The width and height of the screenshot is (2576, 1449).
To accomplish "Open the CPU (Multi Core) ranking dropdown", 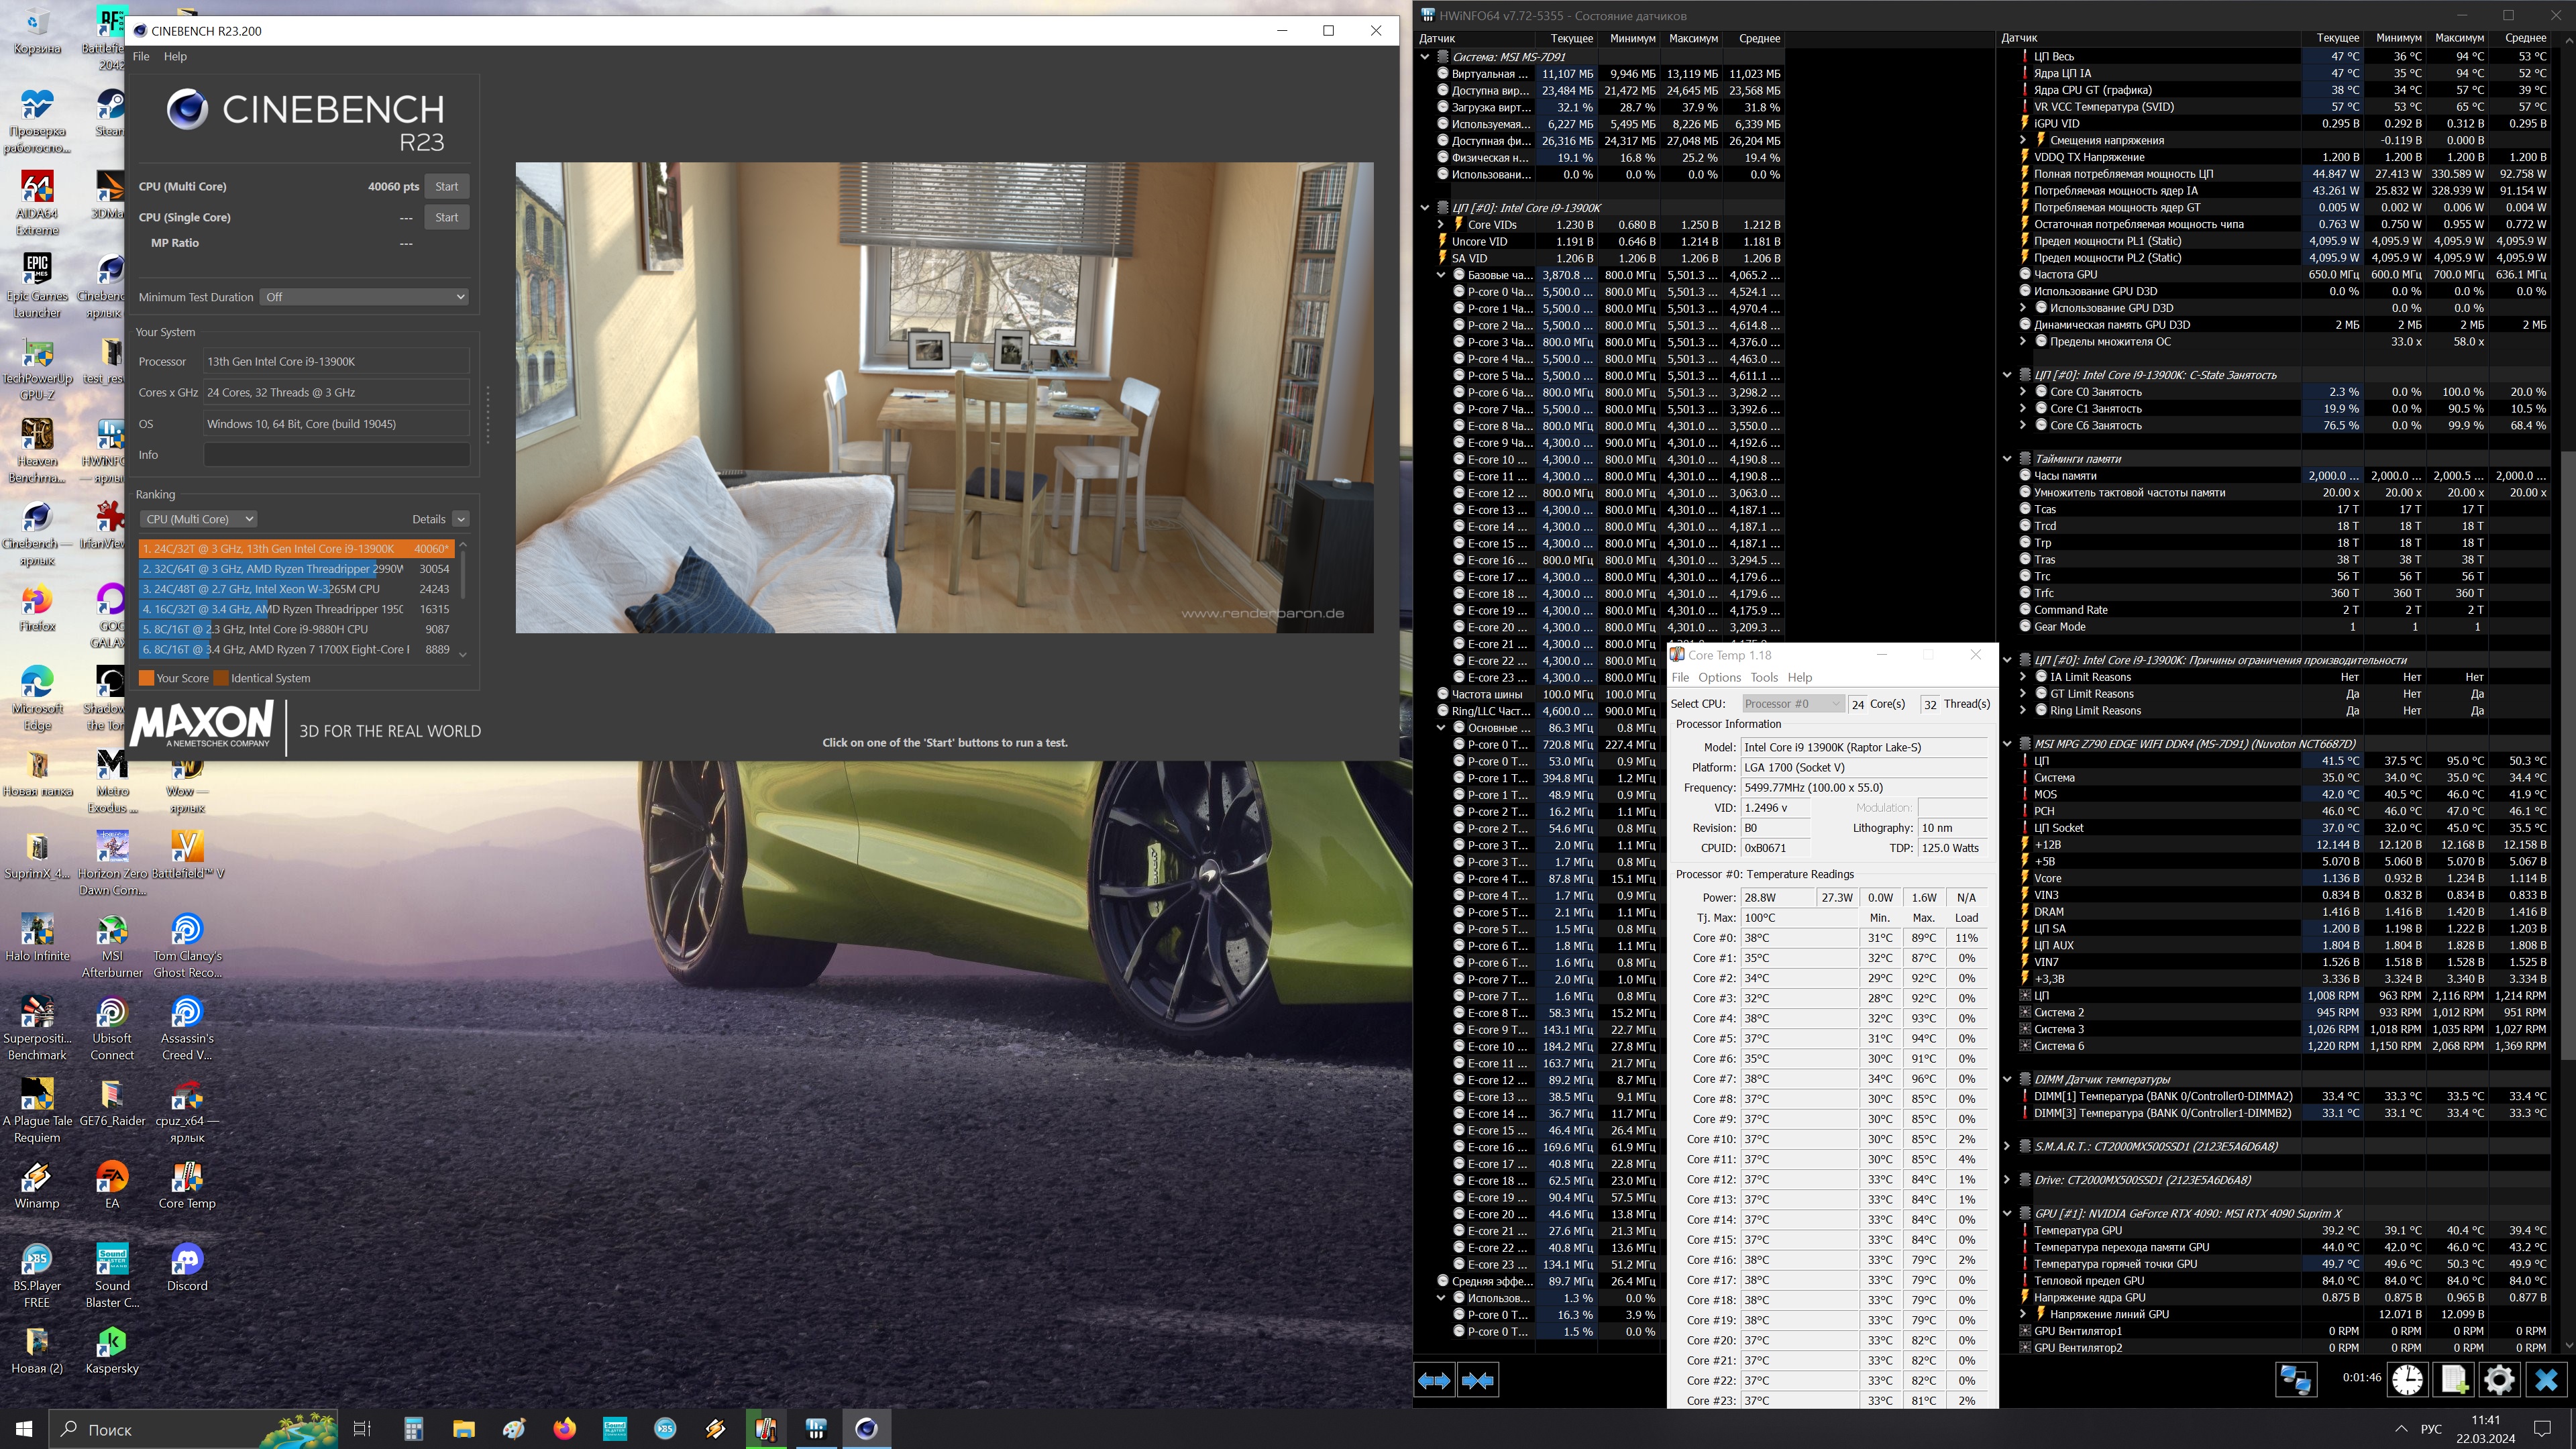I will click(x=198, y=519).
